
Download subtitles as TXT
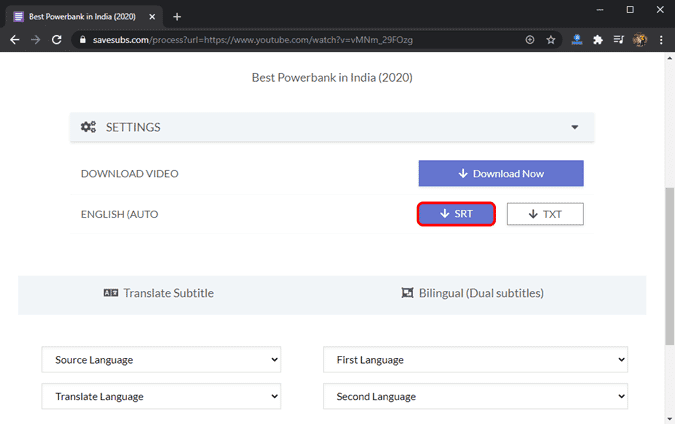click(x=544, y=214)
